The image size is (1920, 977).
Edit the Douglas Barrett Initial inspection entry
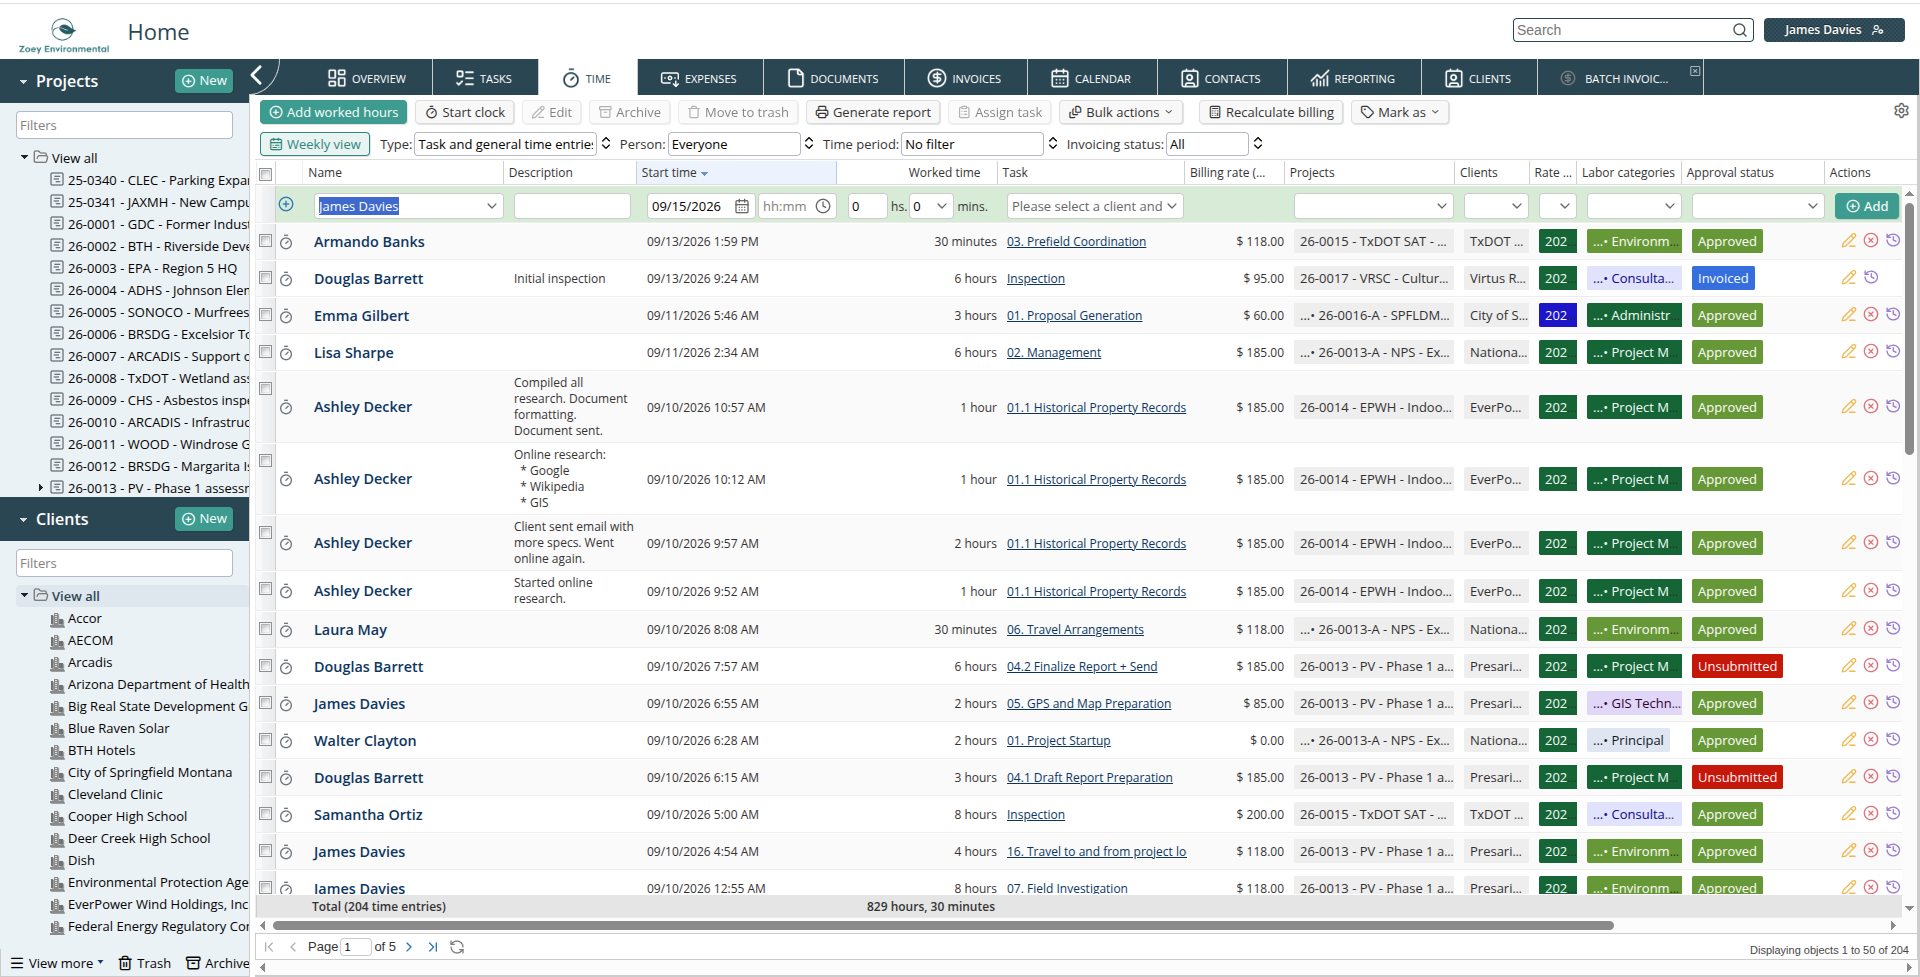click(x=1848, y=278)
